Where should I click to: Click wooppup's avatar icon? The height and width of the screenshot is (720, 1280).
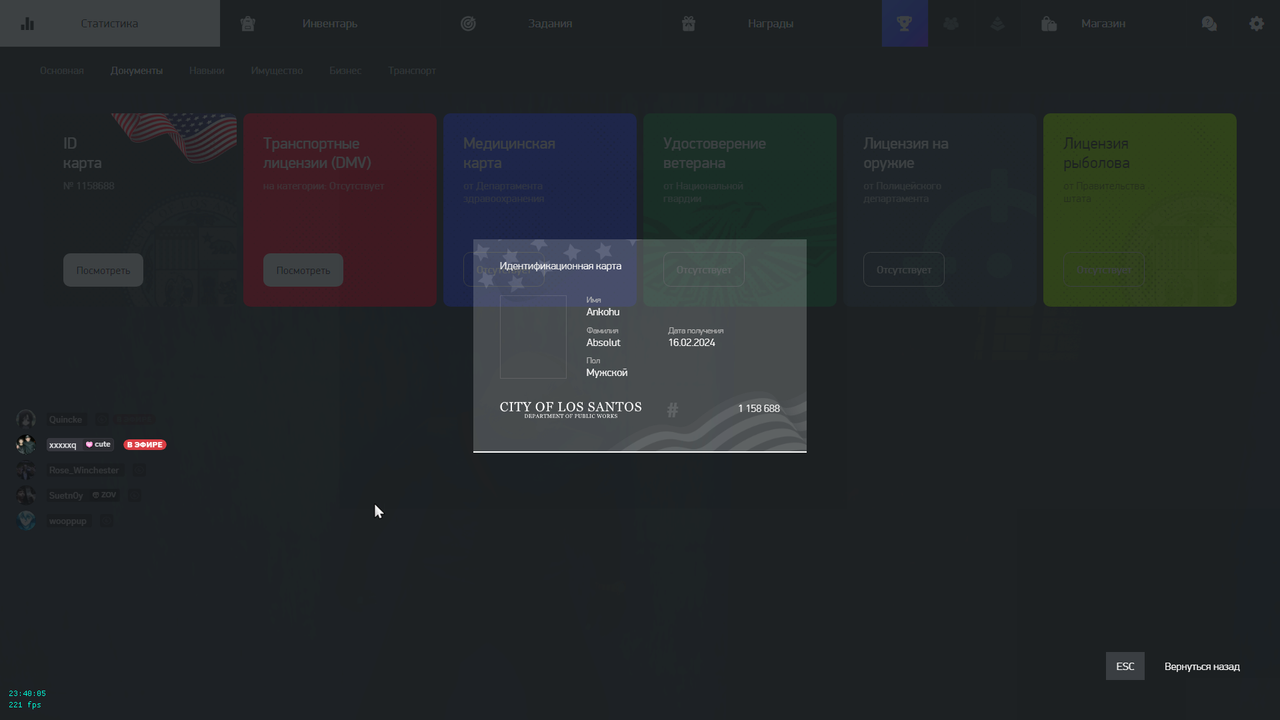26,520
